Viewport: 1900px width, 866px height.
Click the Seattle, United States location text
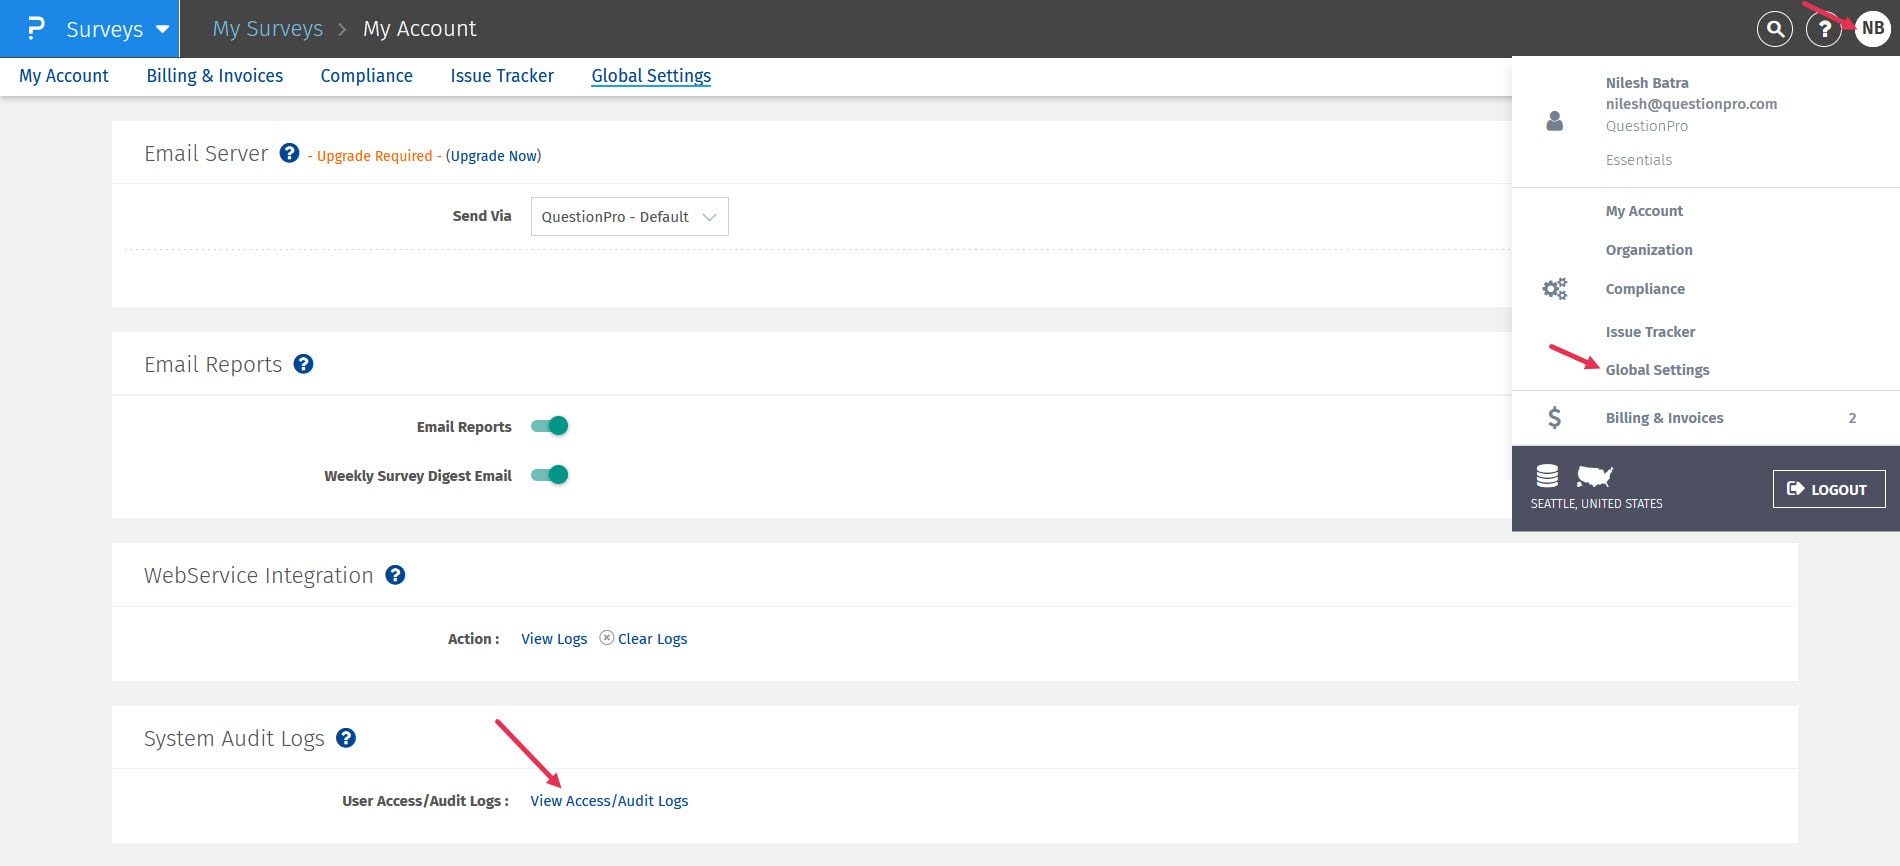pyautogui.click(x=1596, y=504)
